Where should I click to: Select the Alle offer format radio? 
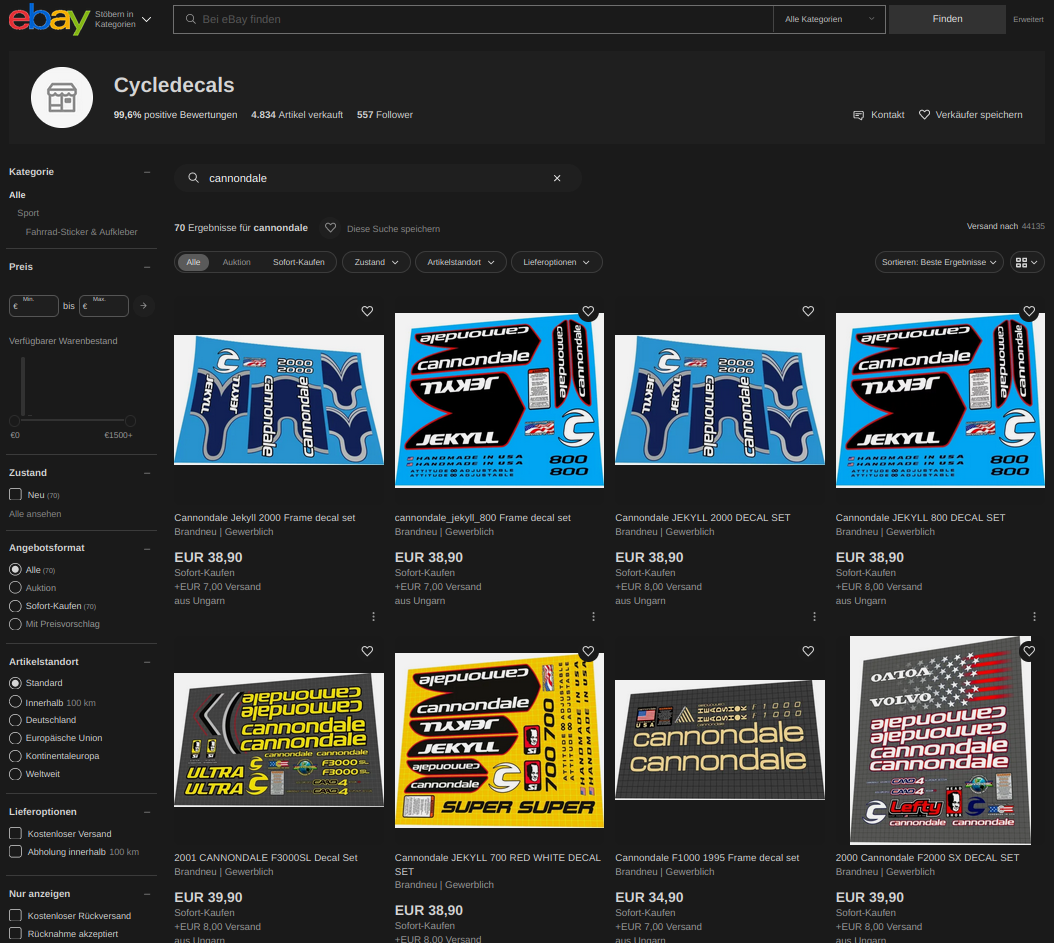[x=15, y=569]
